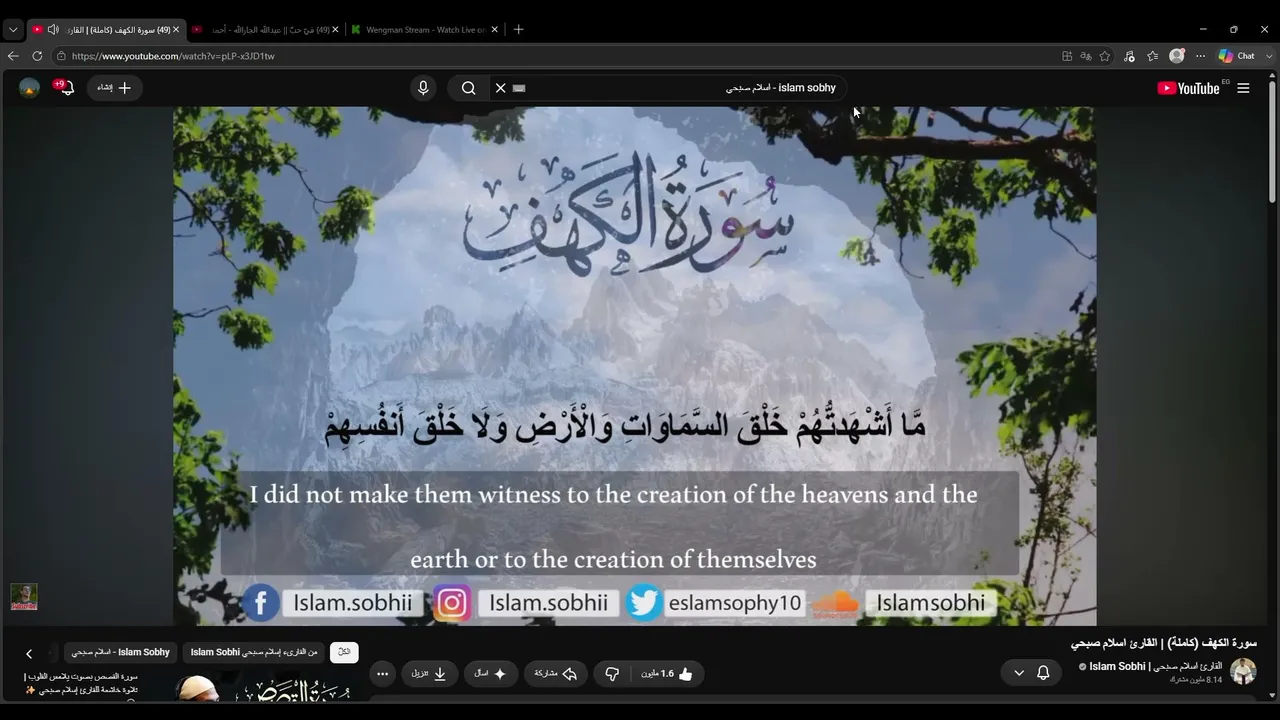Switch to the فنّ حبّ YouTube tab

[265, 30]
